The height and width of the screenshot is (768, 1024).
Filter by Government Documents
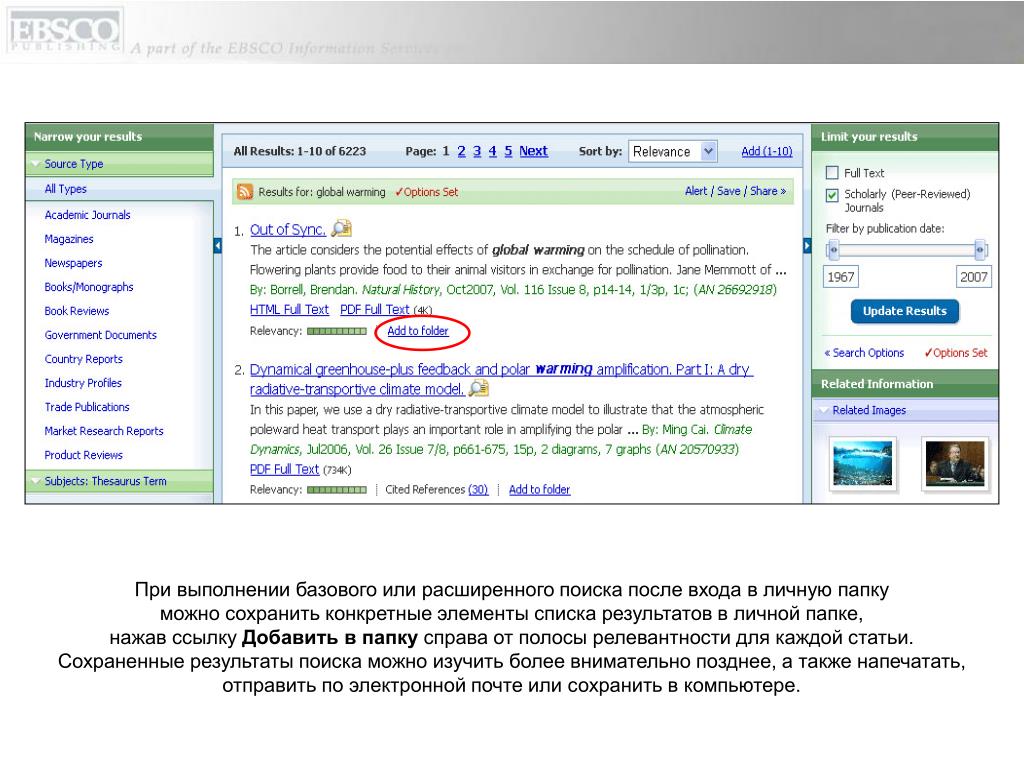[x=101, y=335]
